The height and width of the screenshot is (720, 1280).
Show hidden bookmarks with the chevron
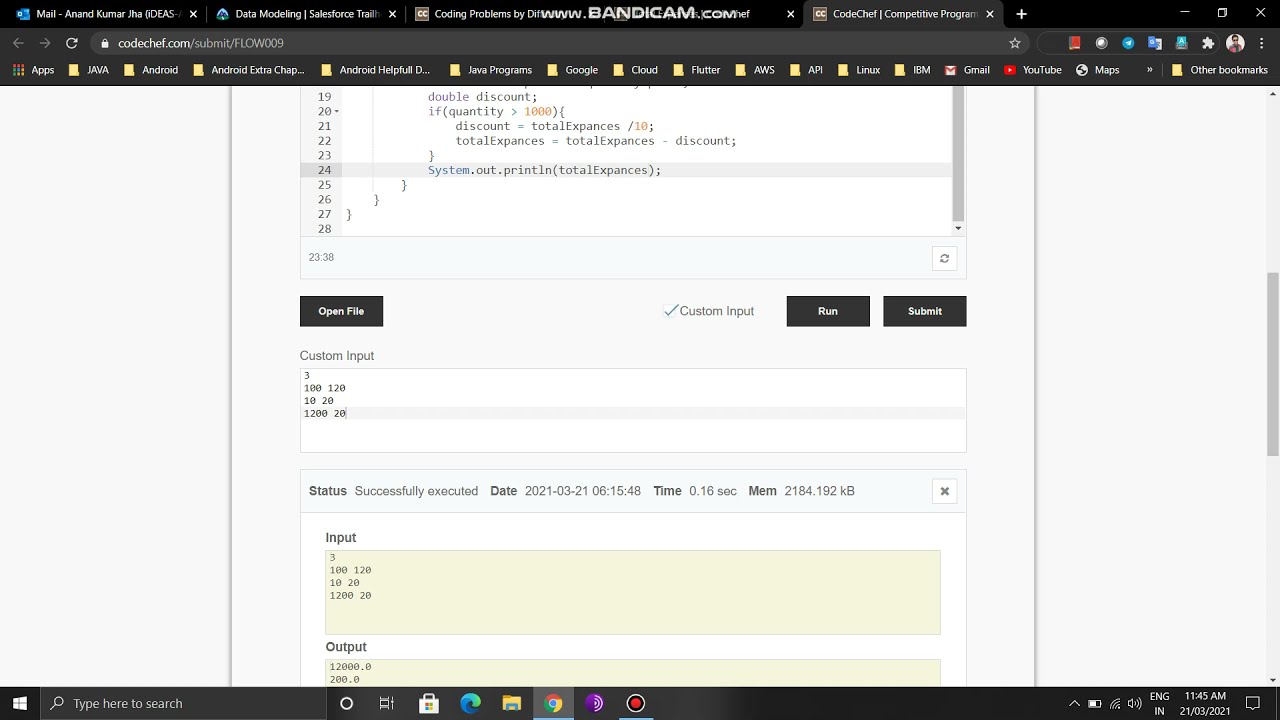coord(1149,70)
